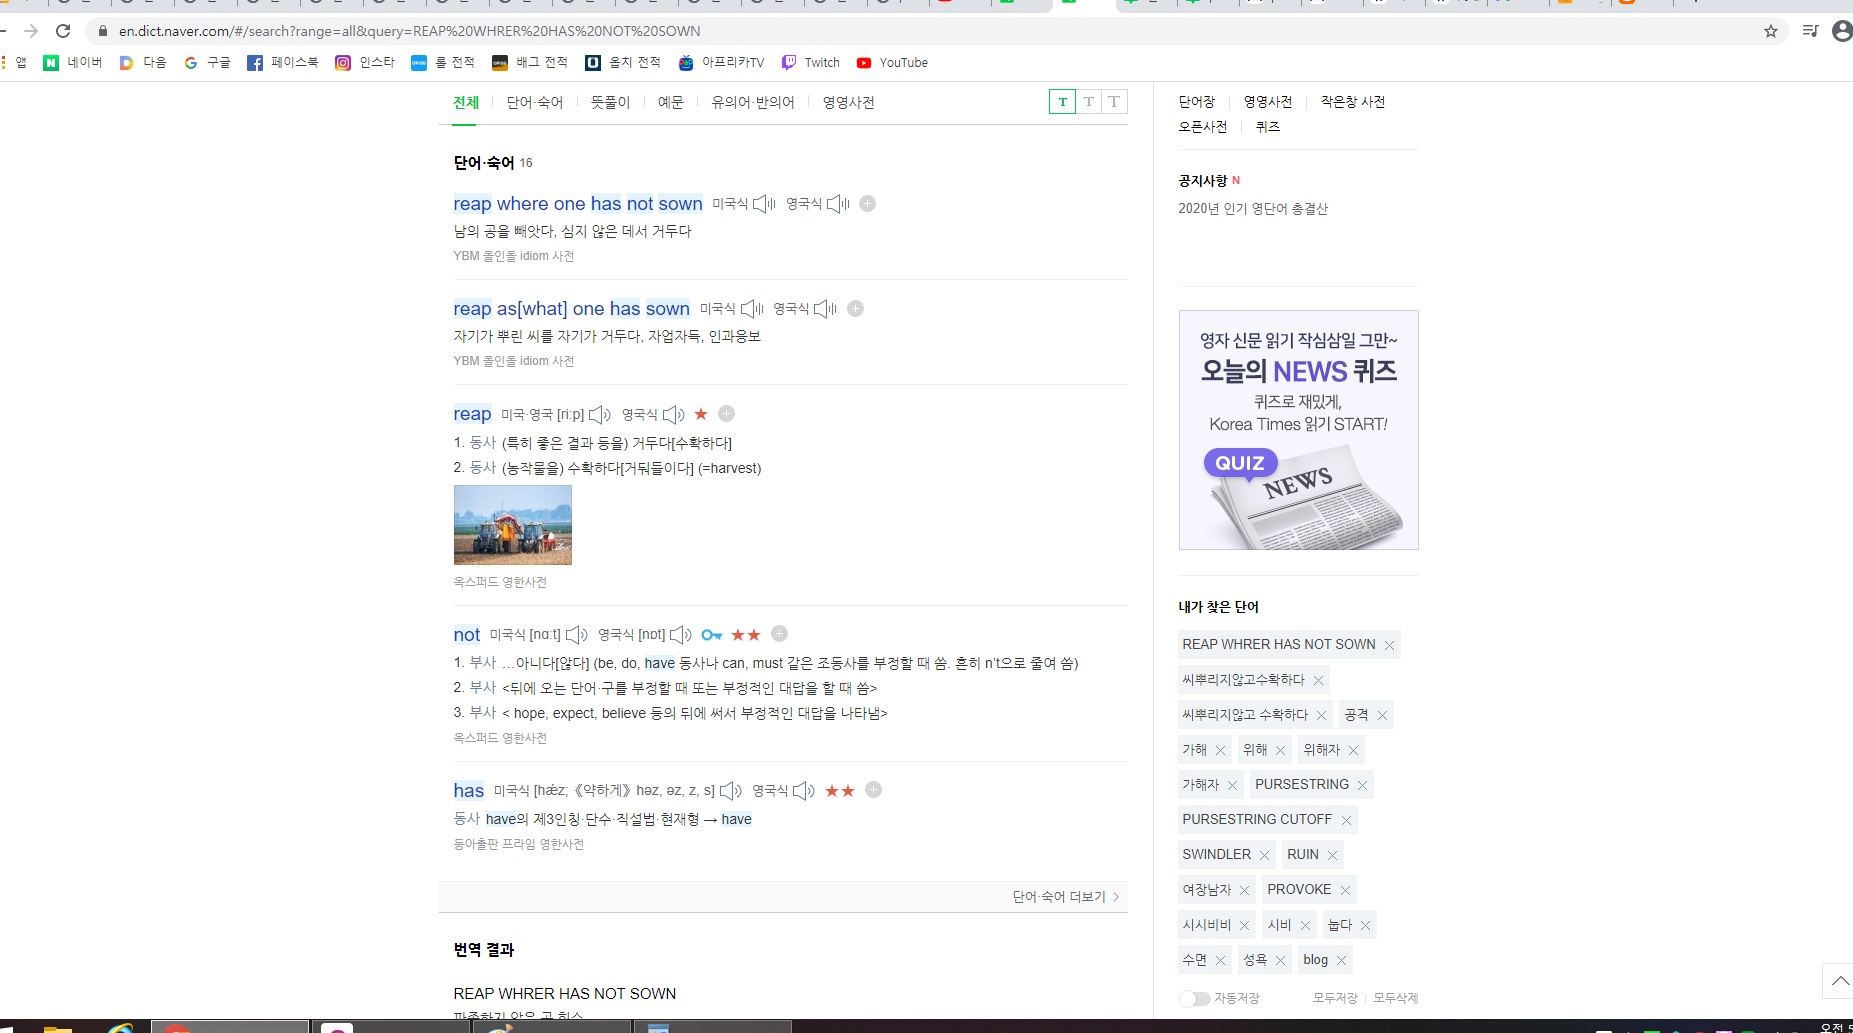Image resolution: width=1853 pixels, height=1033 pixels.
Task: Open the 'reap as[what] one has sown' entry
Action: [x=571, y=309]
